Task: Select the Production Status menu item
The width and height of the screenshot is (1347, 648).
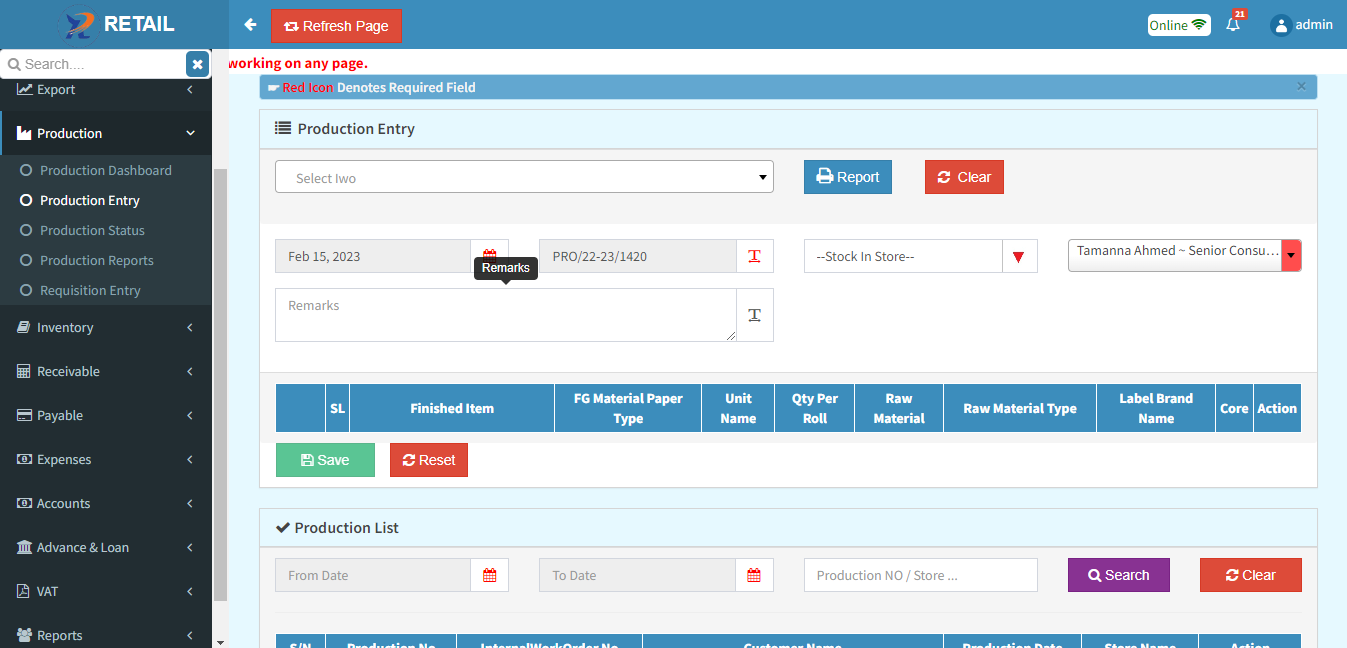Action: pyautogui.click(x=92, y=230)
